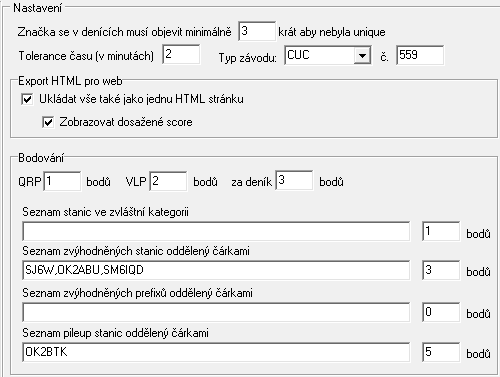
Task: Click the 'QRP' label
Action: coord(30,182)
